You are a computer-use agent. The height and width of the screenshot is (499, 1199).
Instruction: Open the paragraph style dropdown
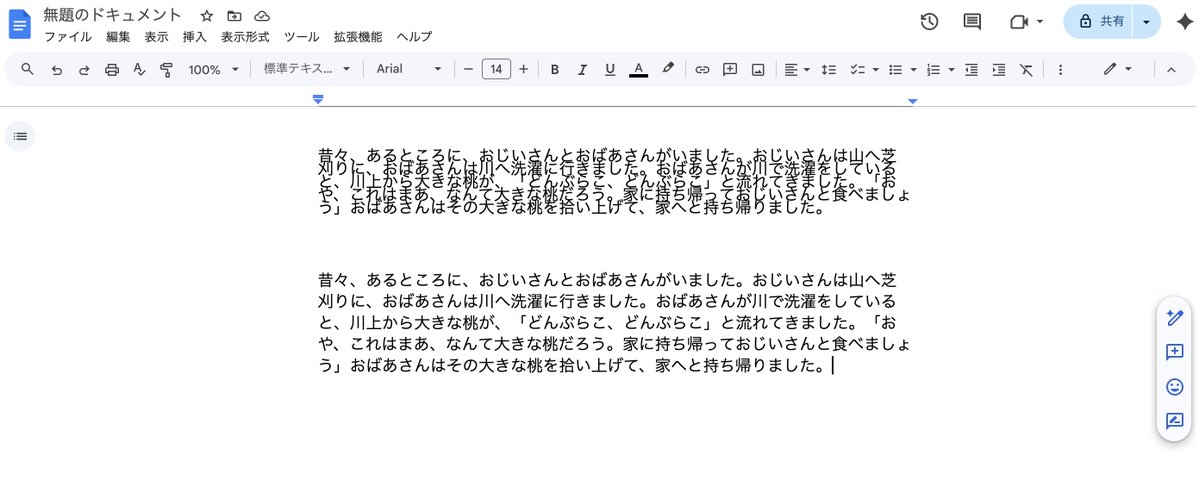tap(307, 70)
